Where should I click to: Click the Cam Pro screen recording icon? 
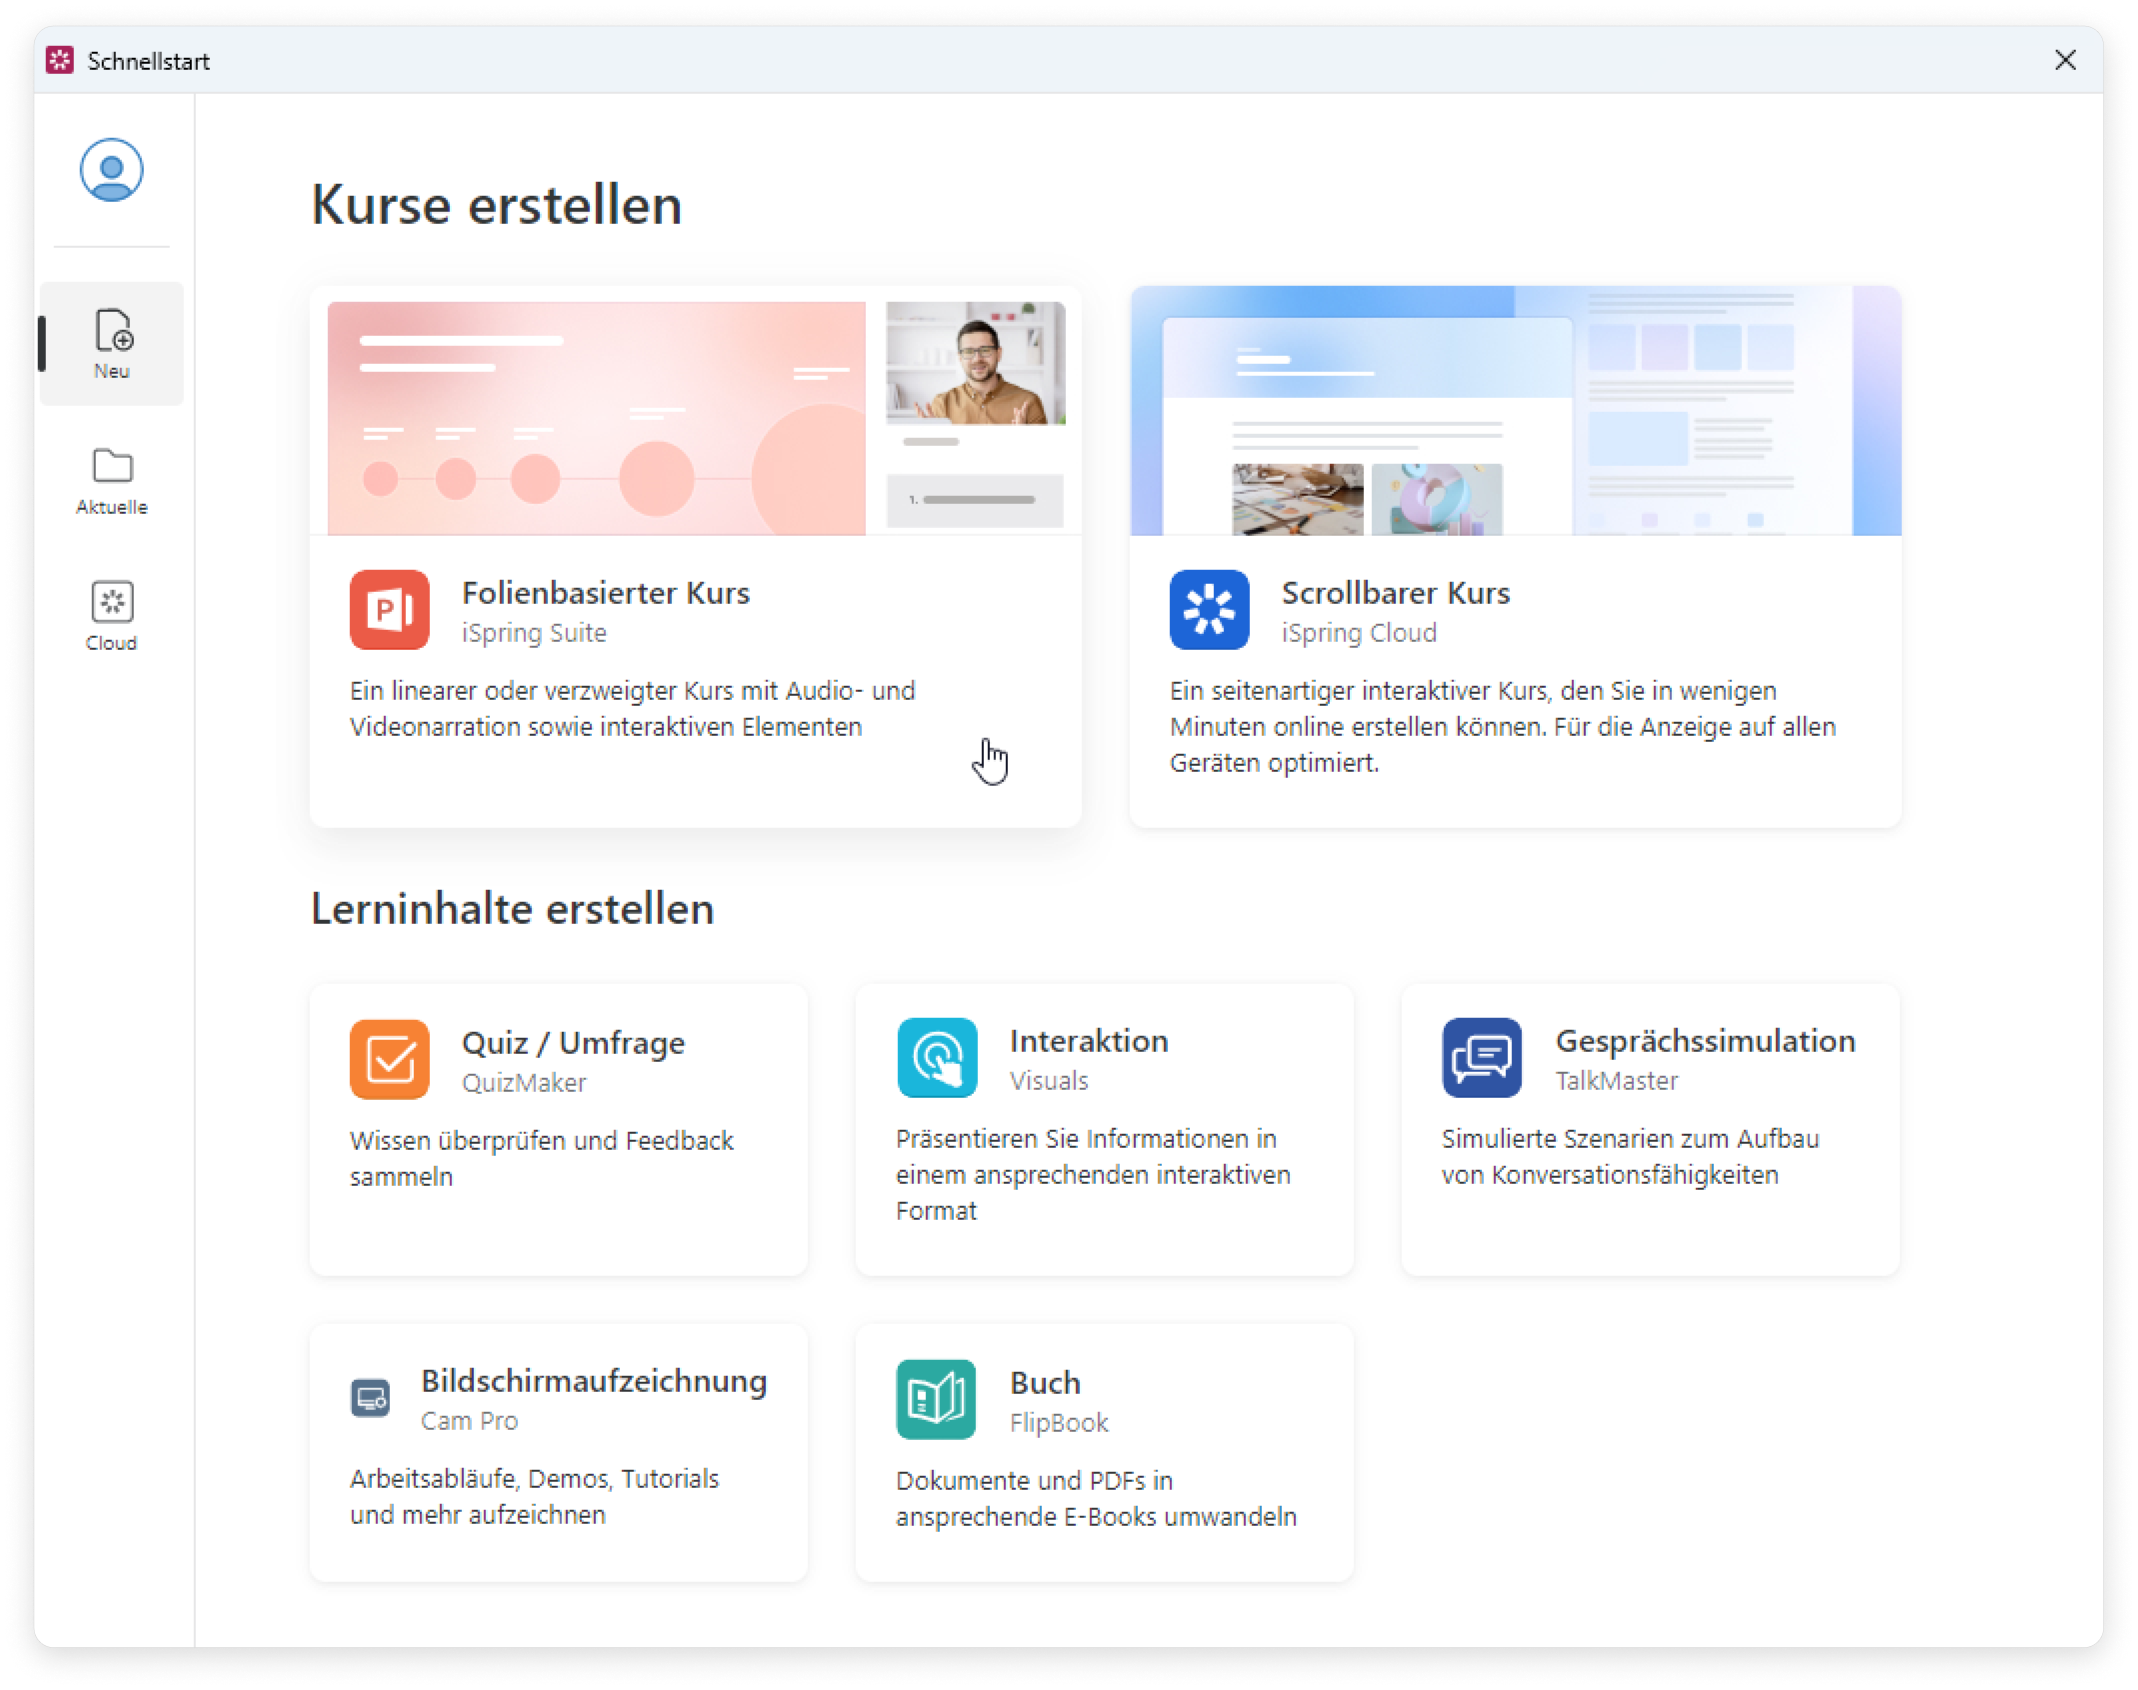point(370,1398)
